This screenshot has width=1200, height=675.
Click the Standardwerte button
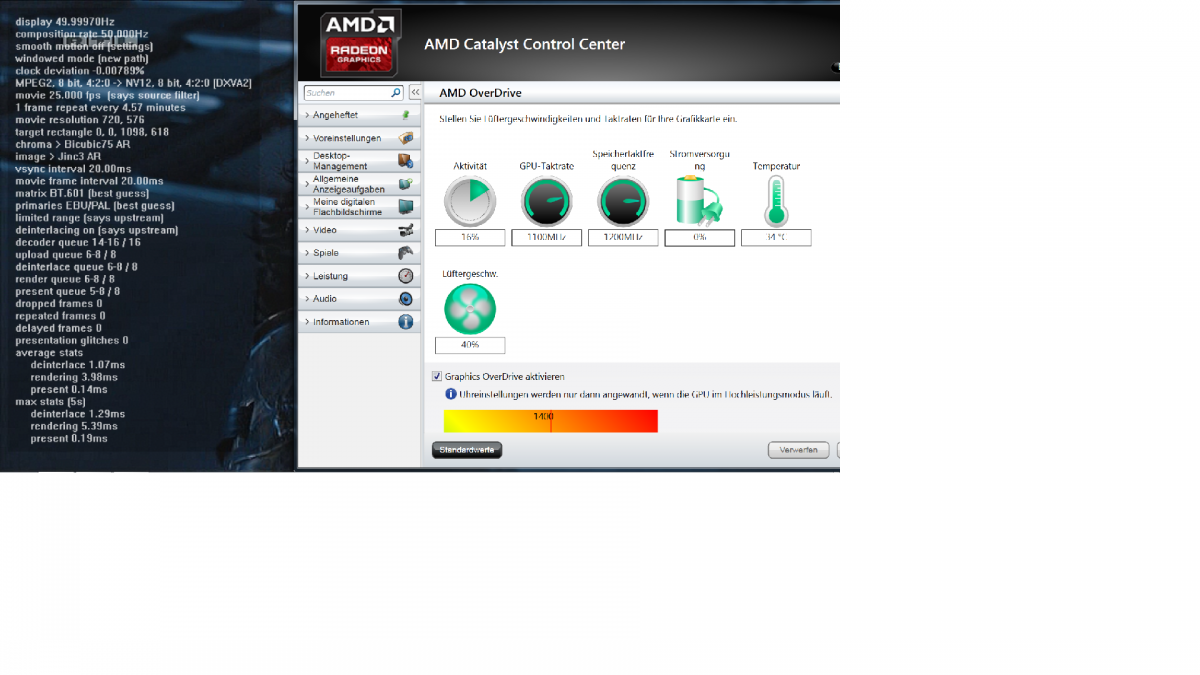(467, 450)
